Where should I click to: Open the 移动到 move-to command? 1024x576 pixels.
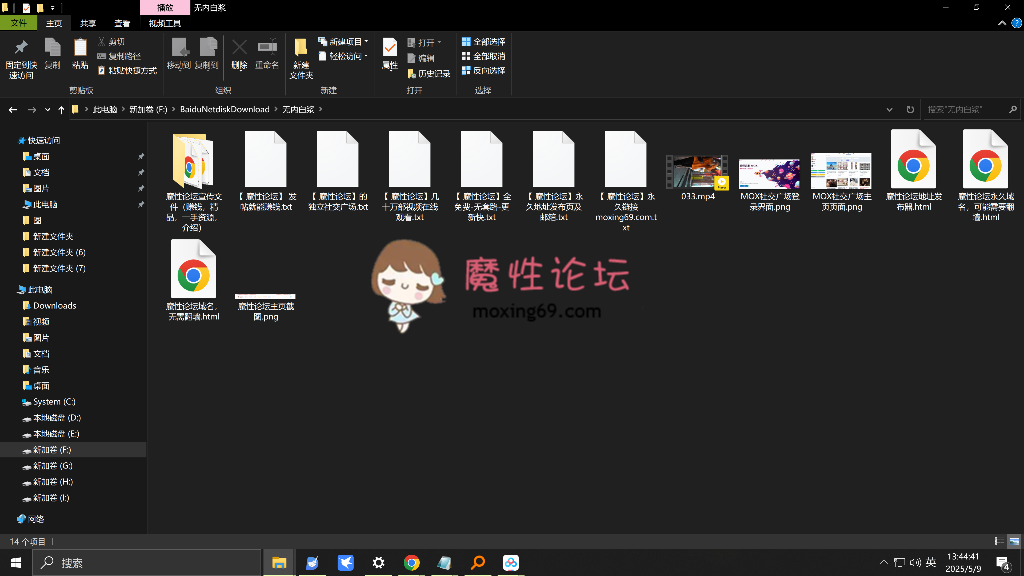[178, 54]
